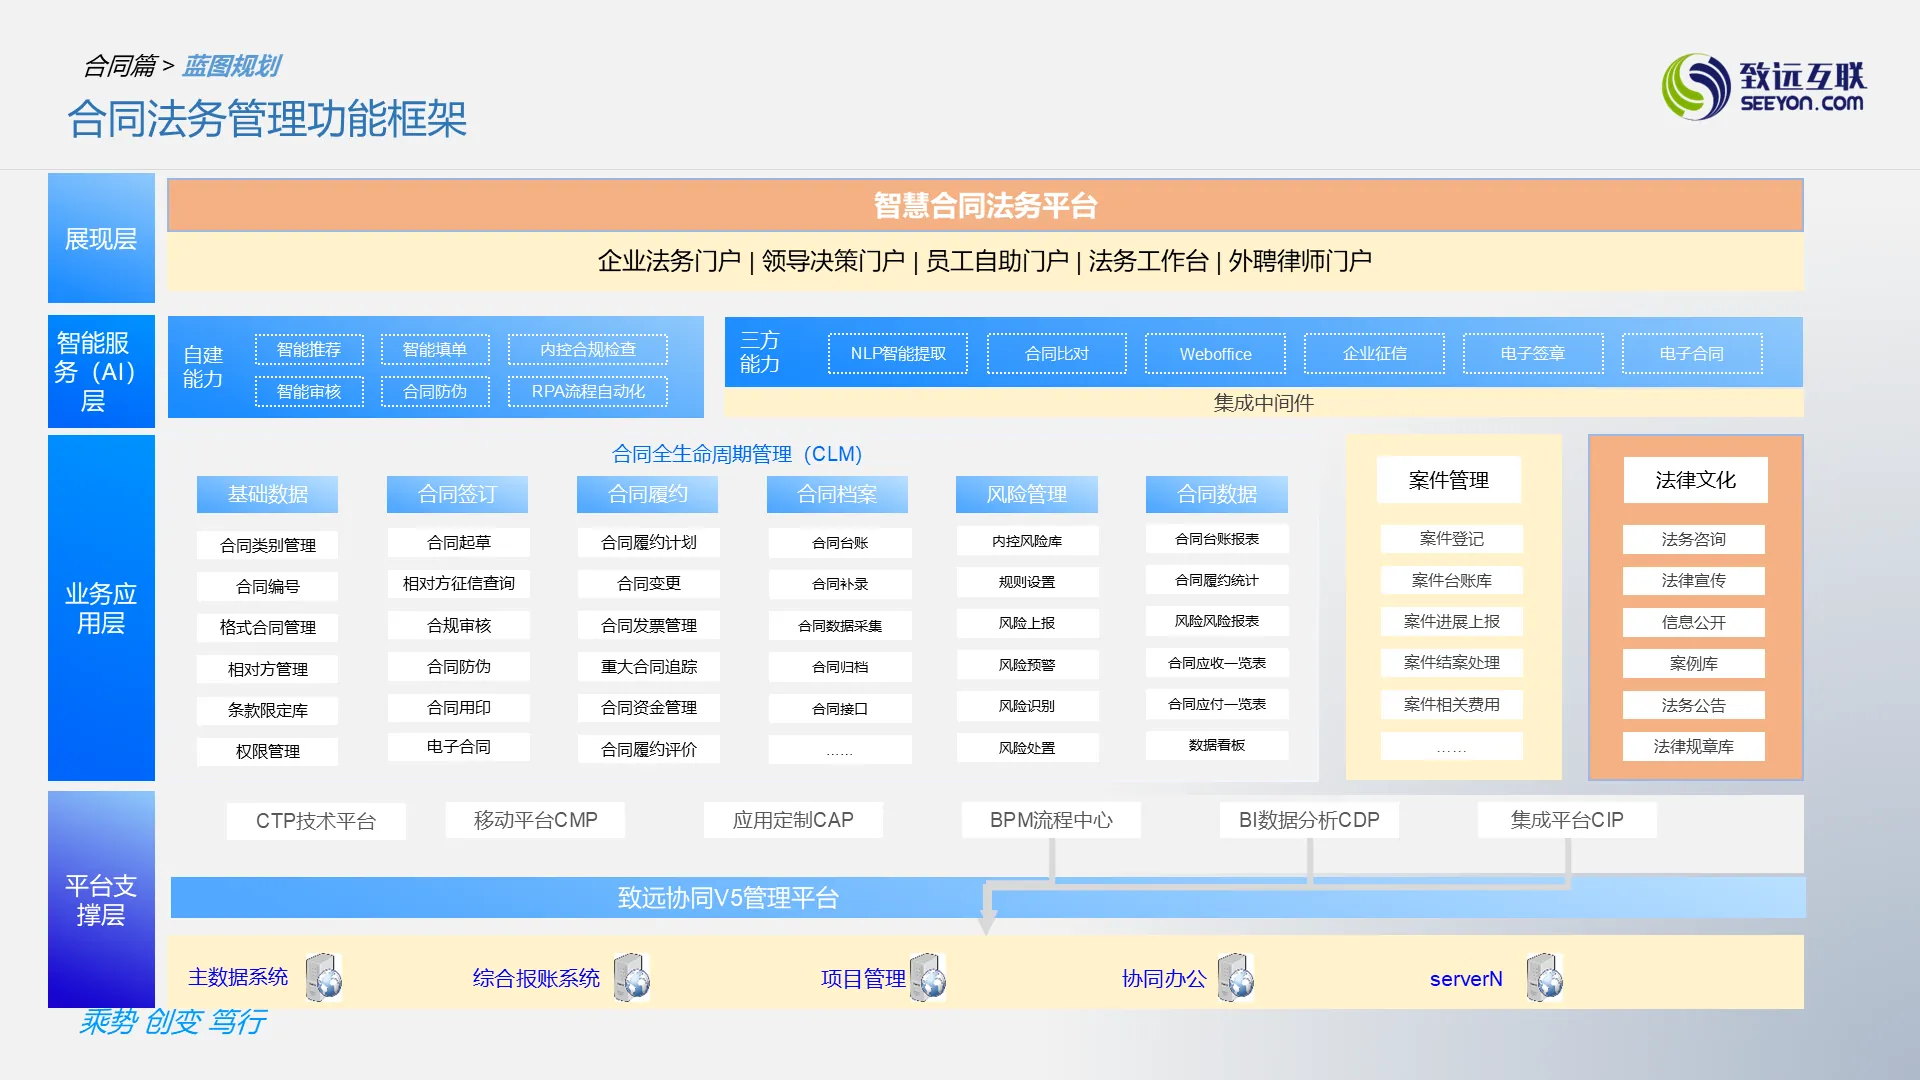
Task: Select the Weboffice box
Action: pyautogui.click(x=1215, y=353)
